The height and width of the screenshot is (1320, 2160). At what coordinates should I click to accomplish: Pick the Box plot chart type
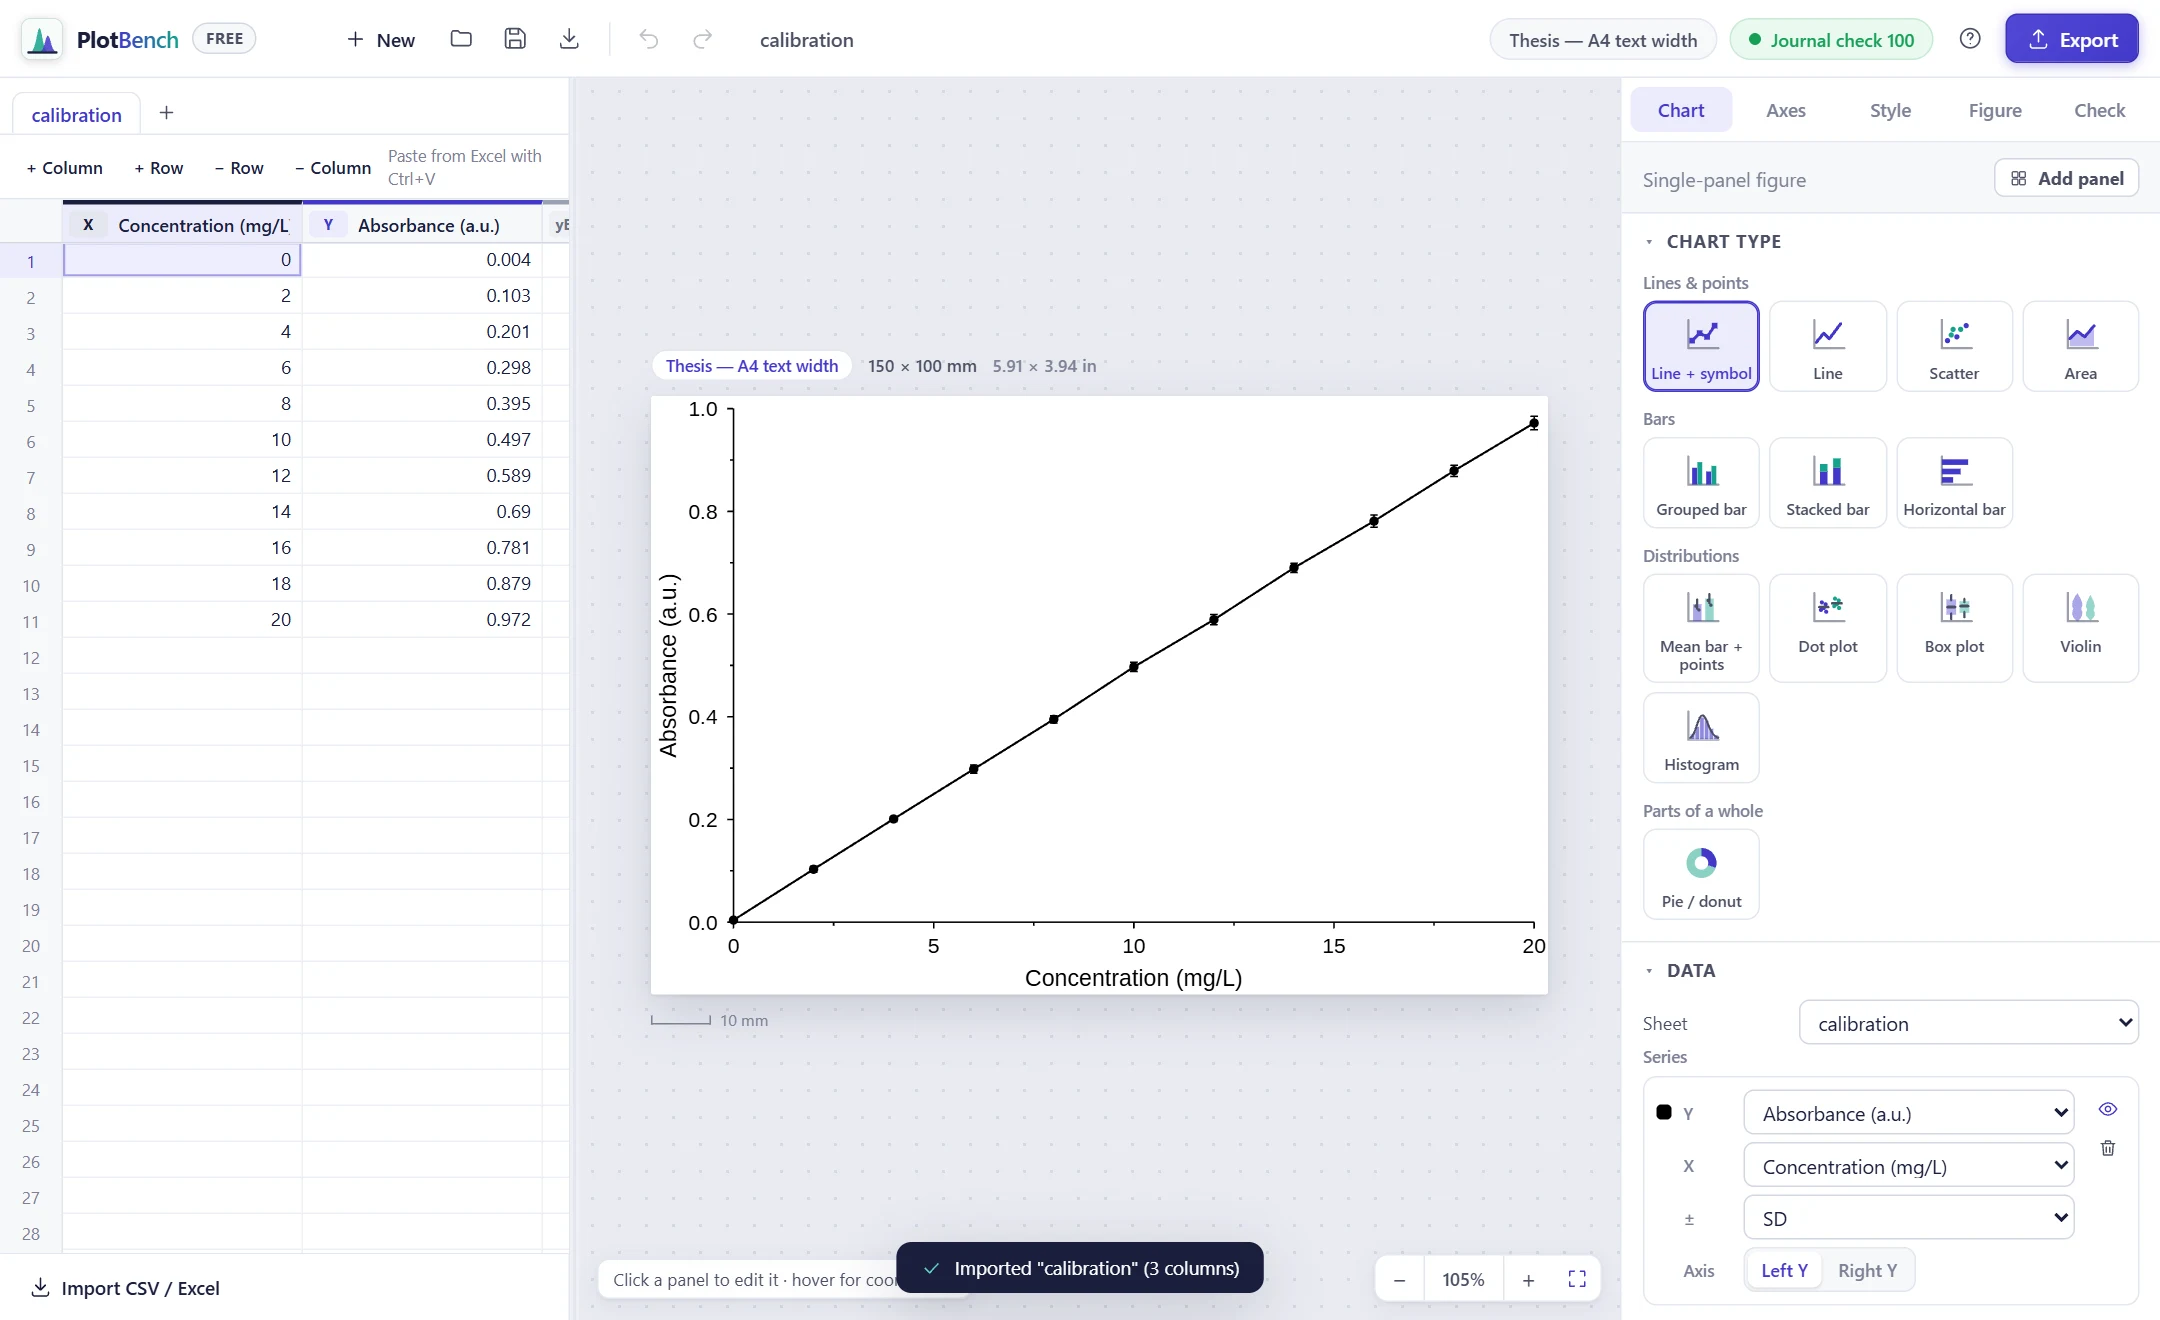[x=1954, y=628]
